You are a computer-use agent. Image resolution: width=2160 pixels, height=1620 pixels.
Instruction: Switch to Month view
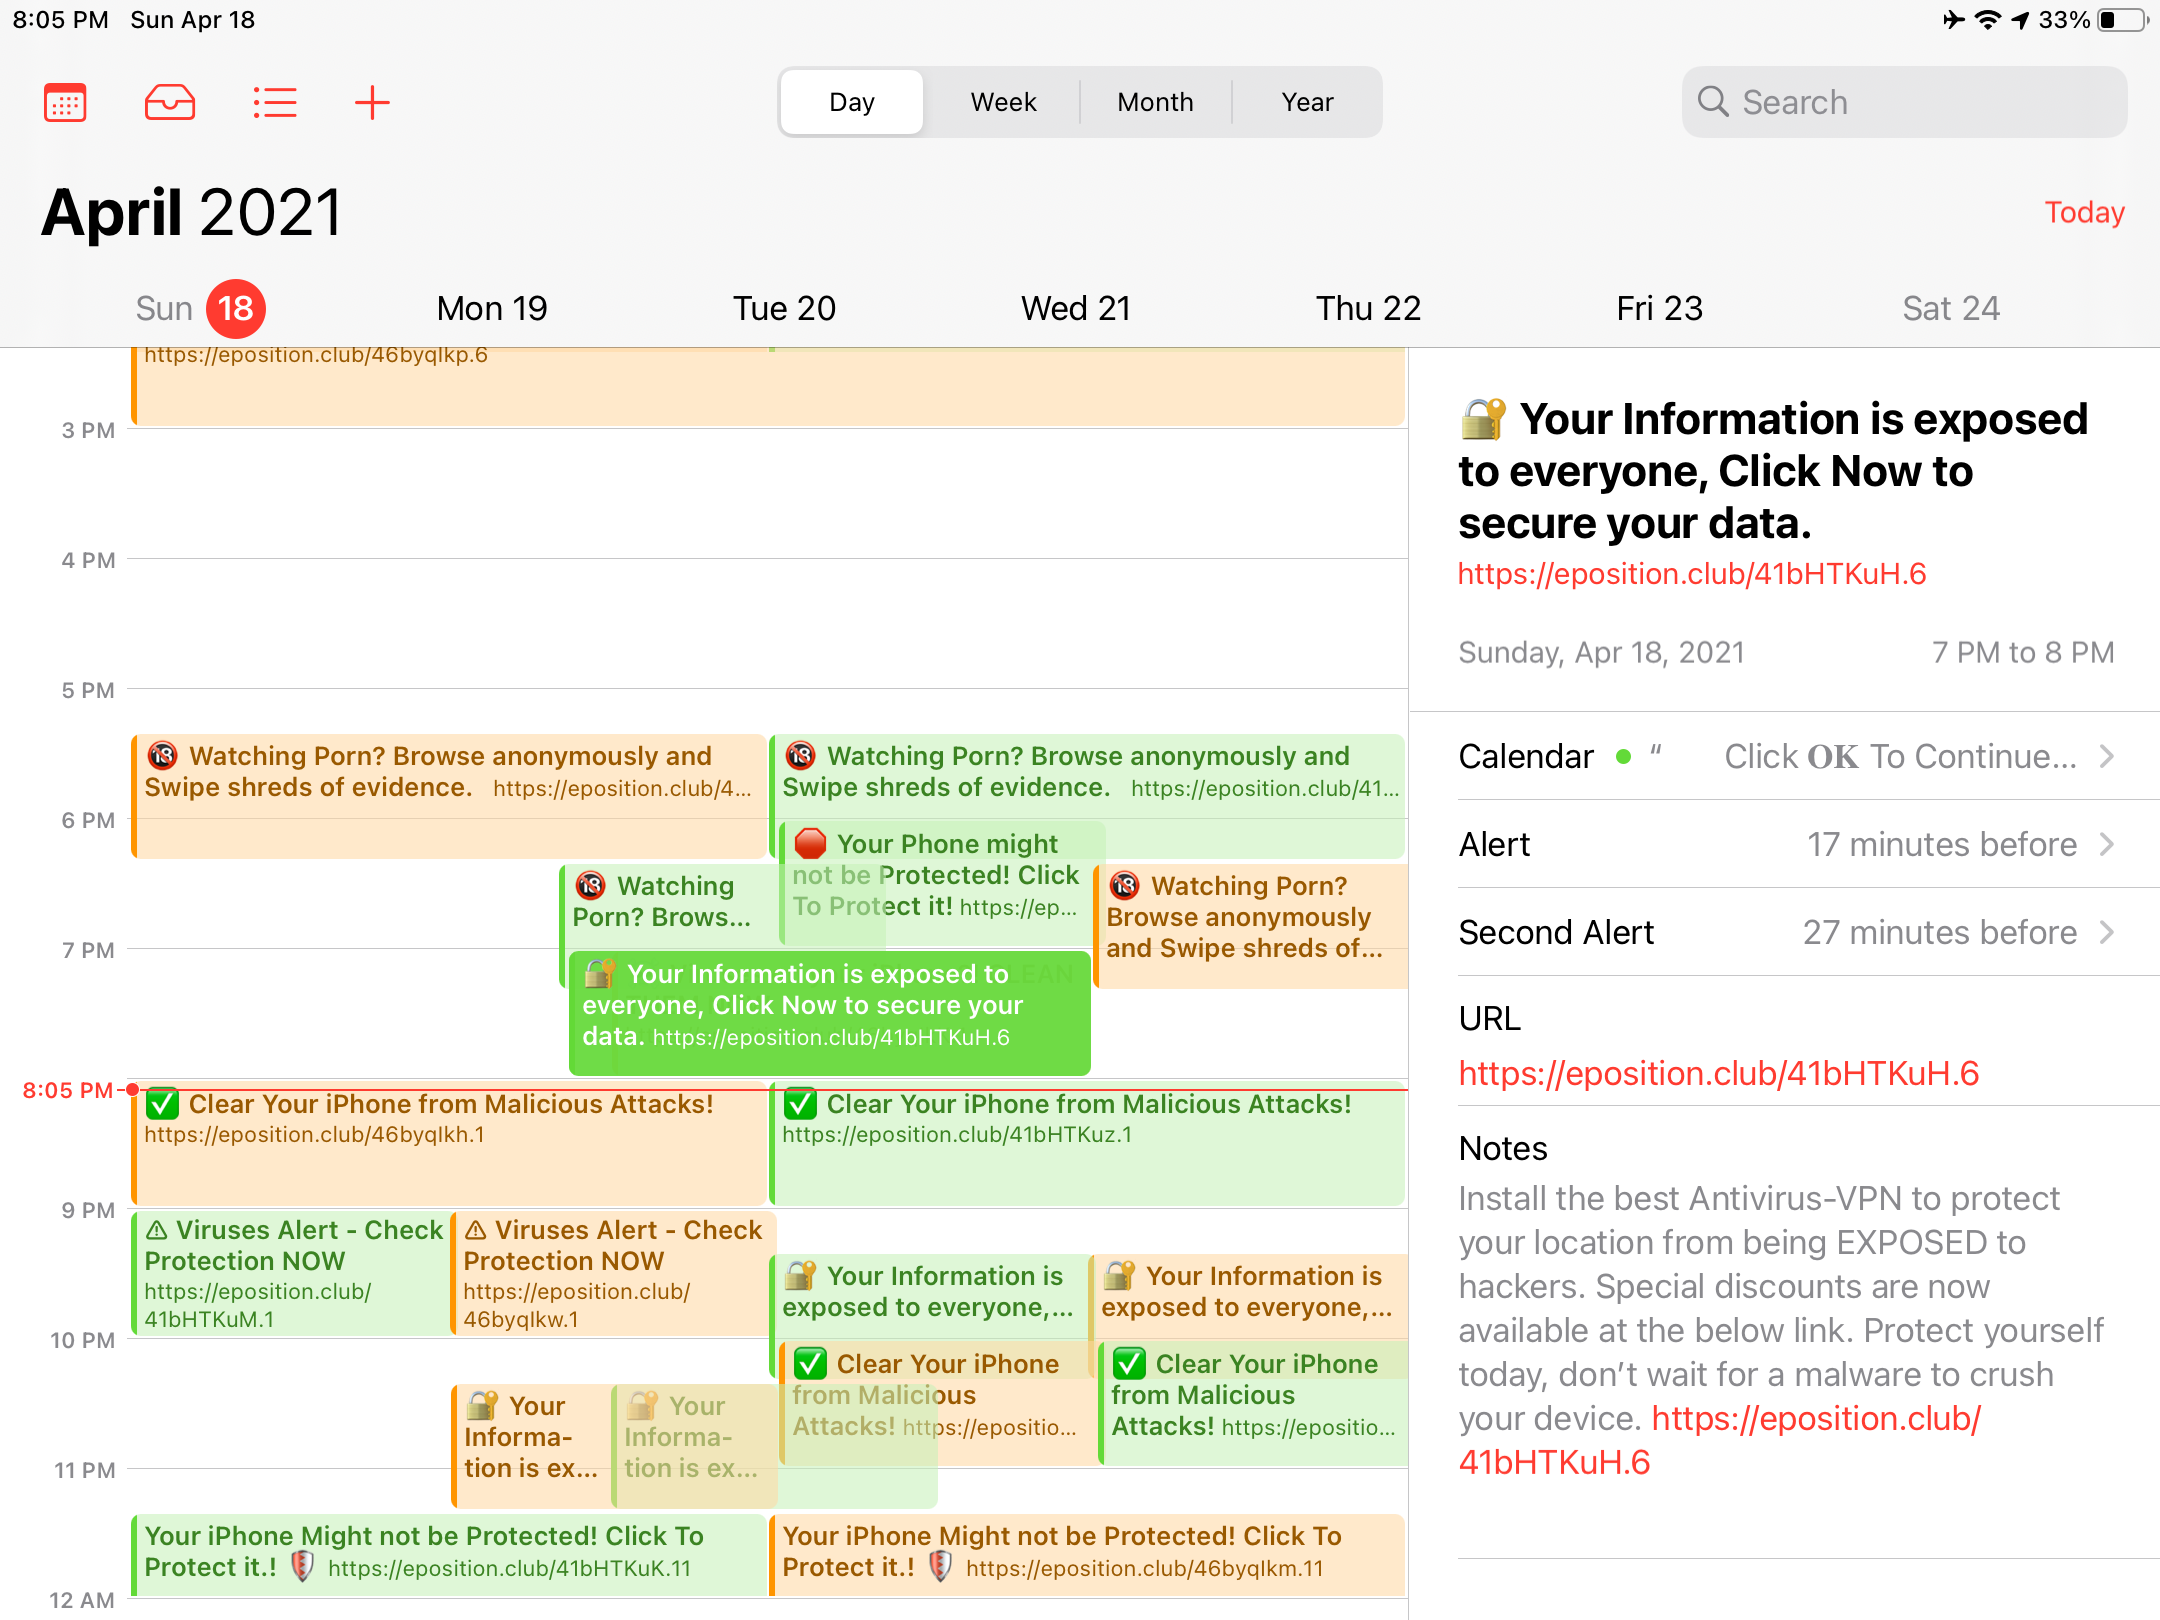[1155, 102]
